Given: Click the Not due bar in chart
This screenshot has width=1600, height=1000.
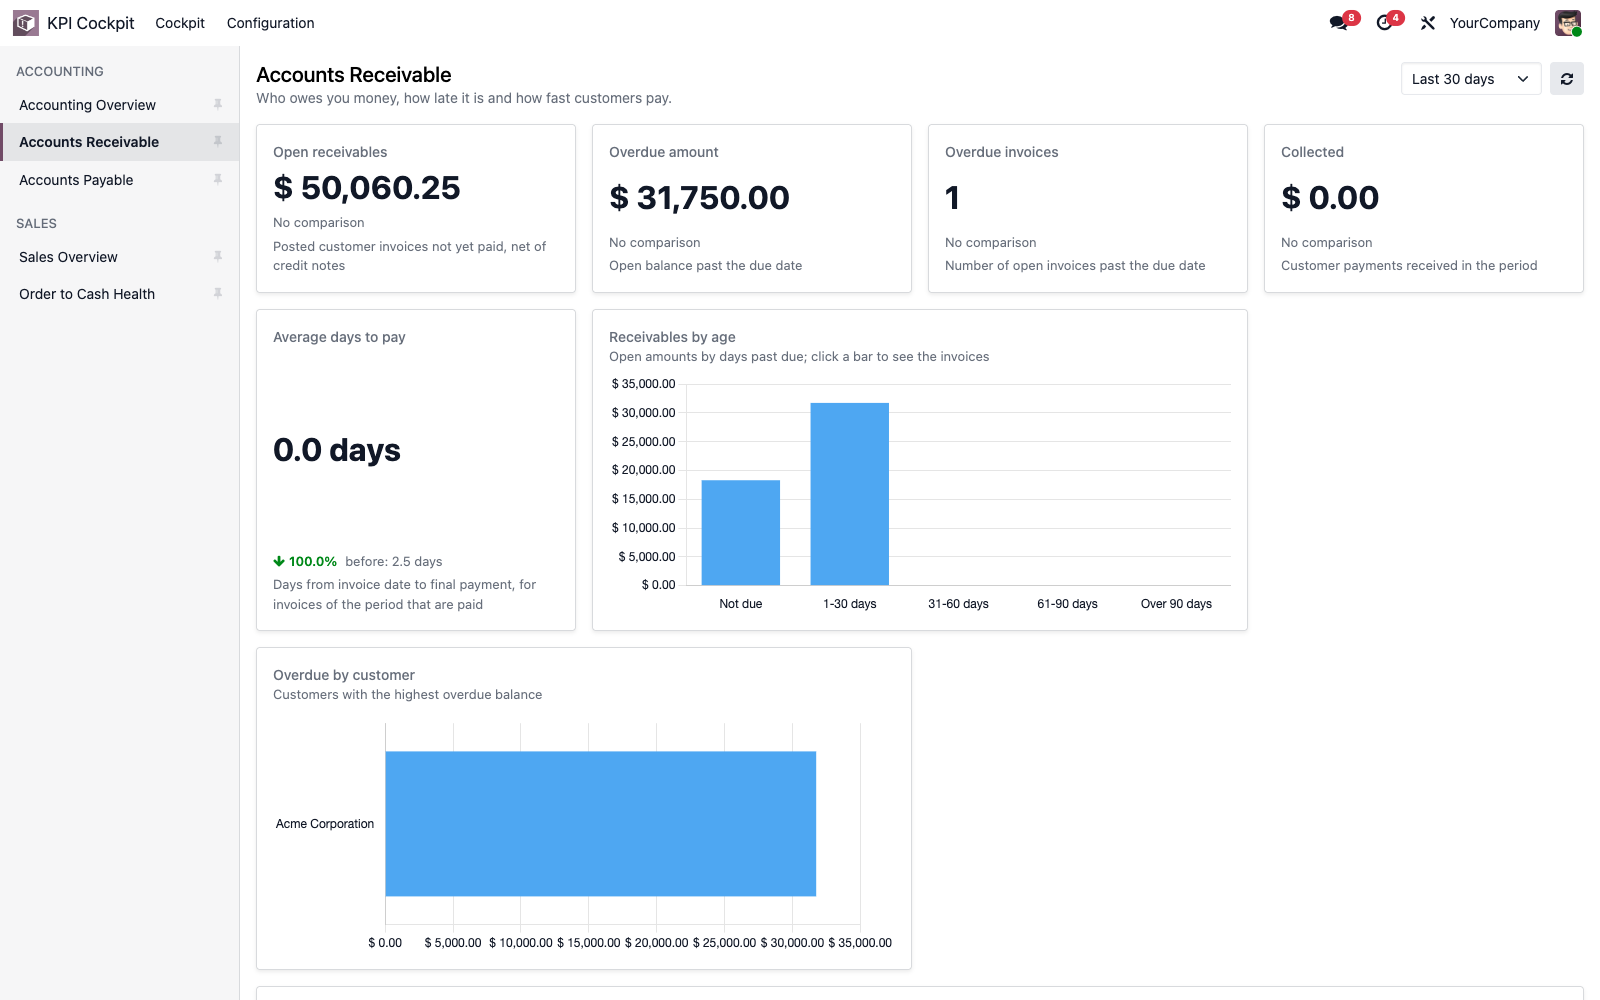Looking at the screenshot, I should point(741,533).
